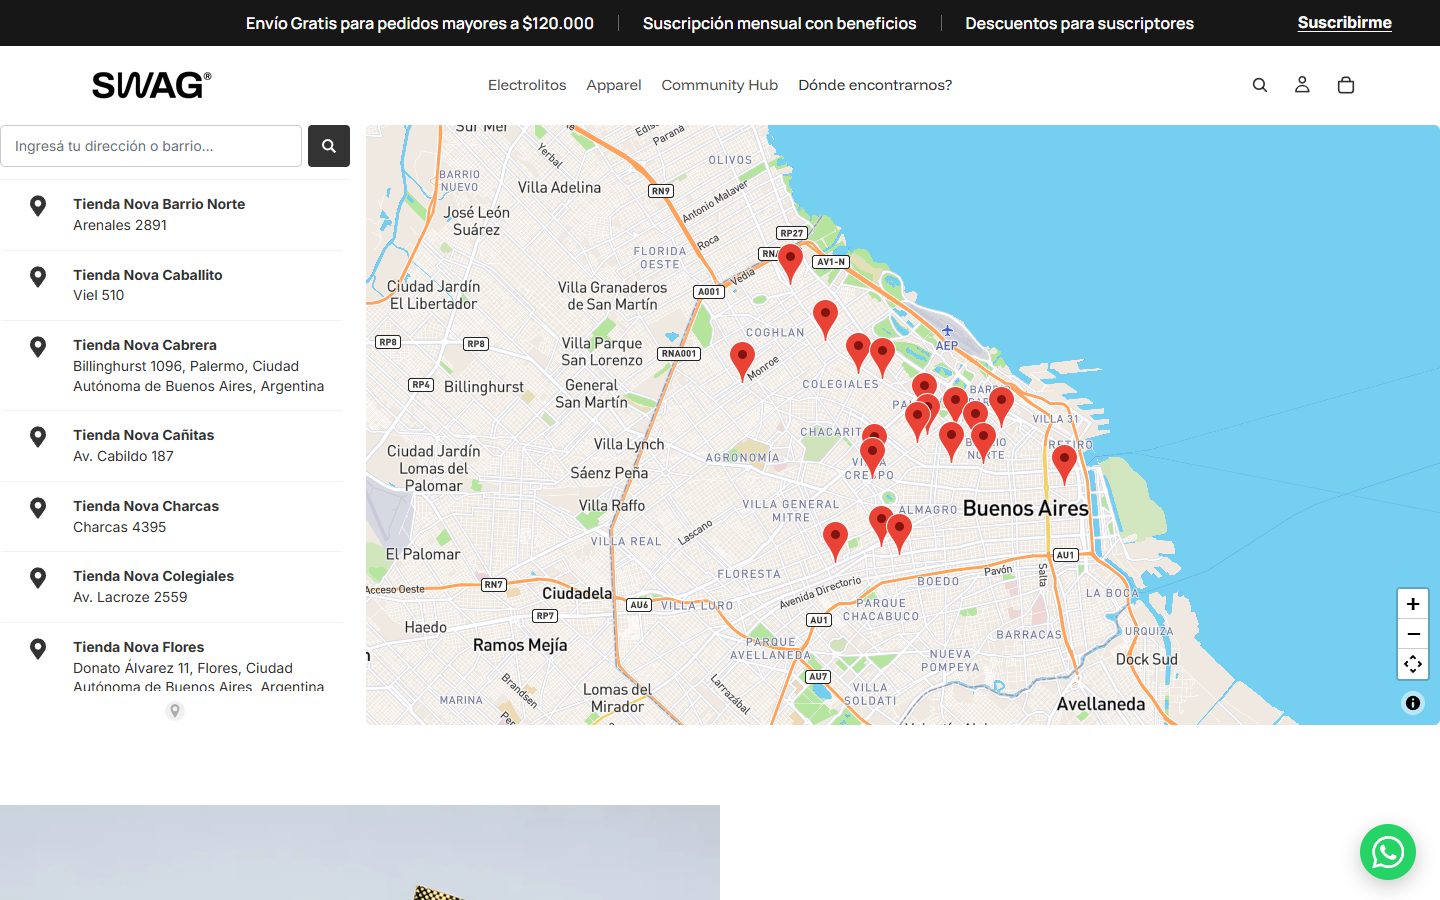Open Dónde encontrarnos? page
Image resolution: width=1440 pixels, height=900 pixels.
point(875,85)
